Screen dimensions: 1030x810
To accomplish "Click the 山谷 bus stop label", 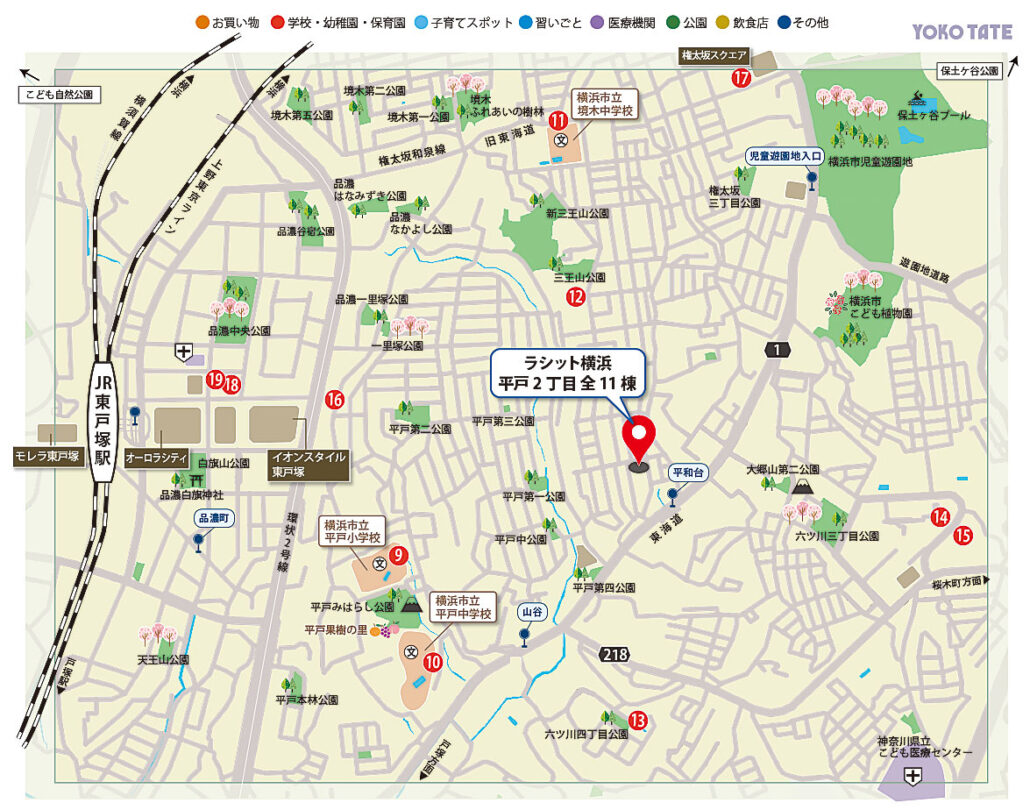I will click(x=530, y=611).
